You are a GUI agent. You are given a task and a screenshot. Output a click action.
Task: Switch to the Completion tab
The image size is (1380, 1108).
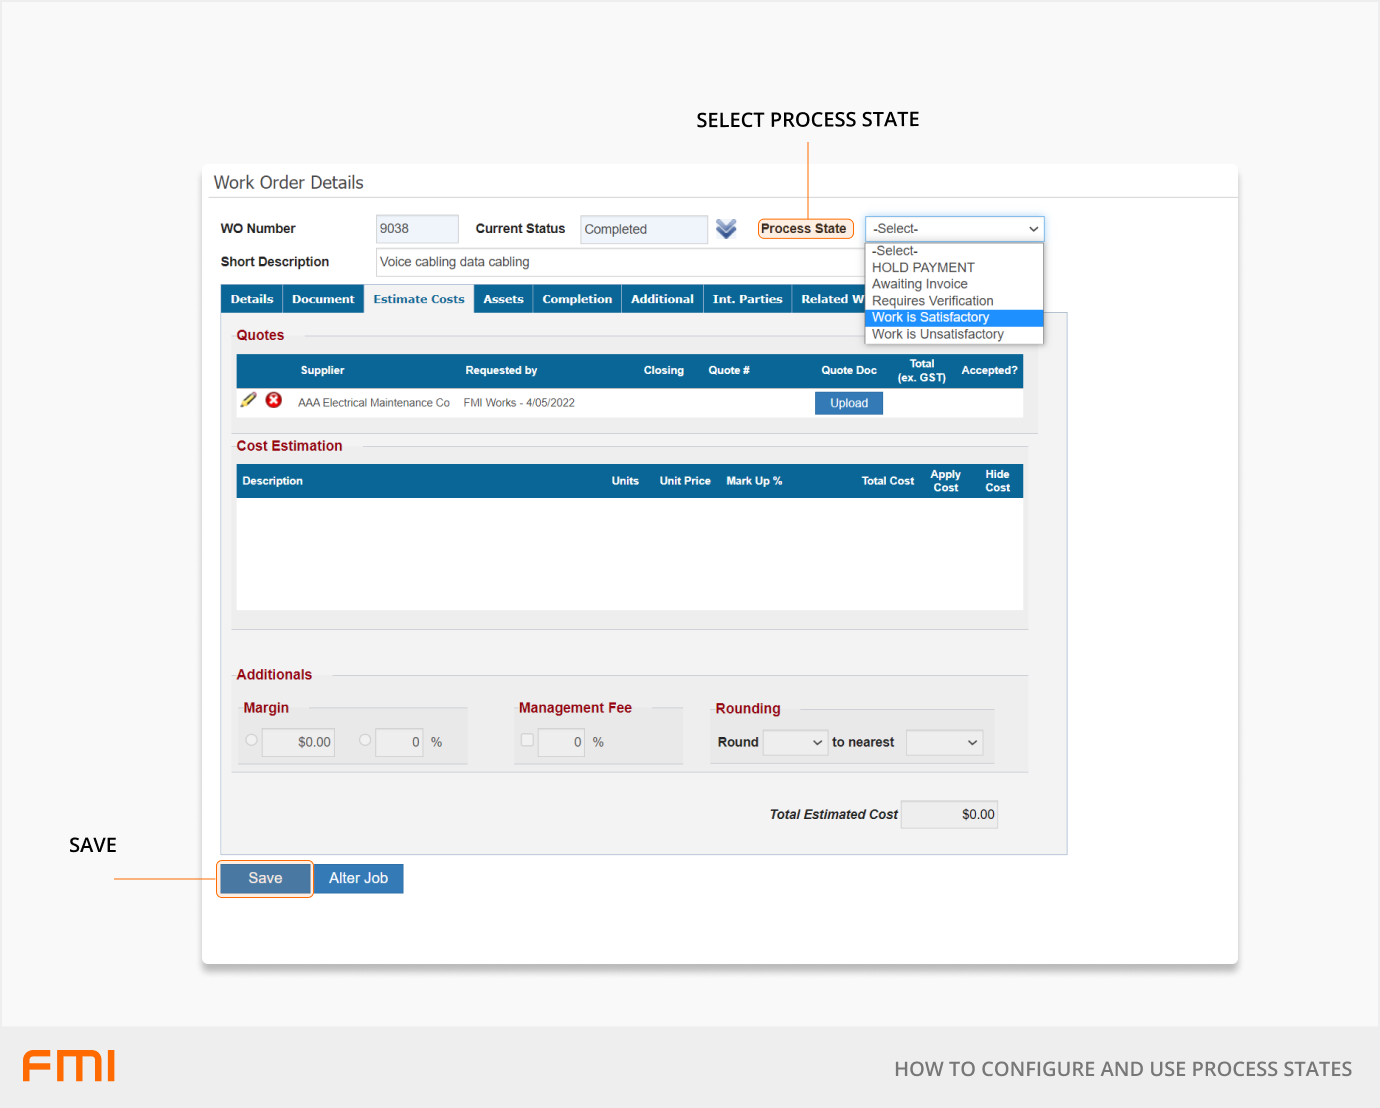577,299
